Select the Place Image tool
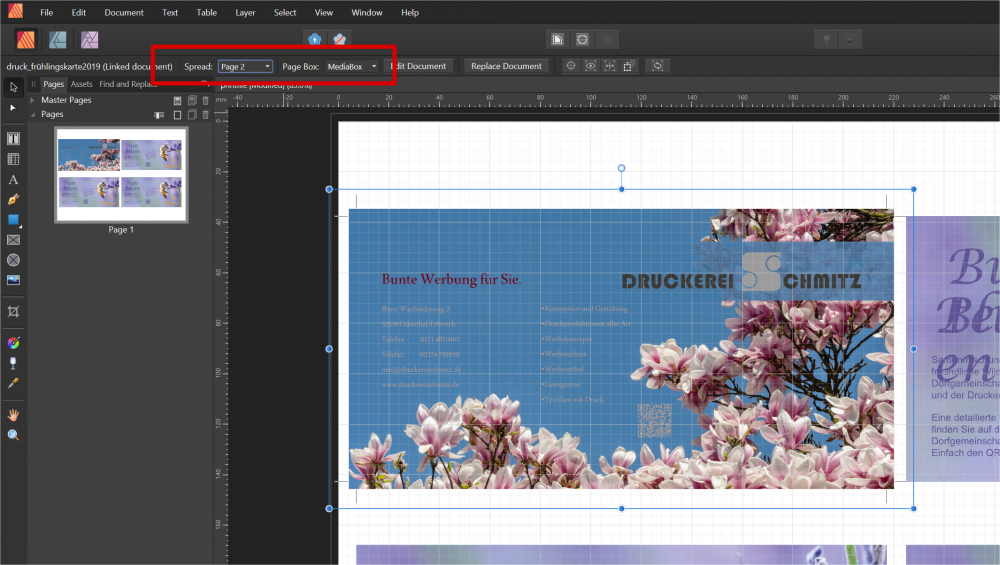The image size is (1000, 565). click(x=13, y=280)
